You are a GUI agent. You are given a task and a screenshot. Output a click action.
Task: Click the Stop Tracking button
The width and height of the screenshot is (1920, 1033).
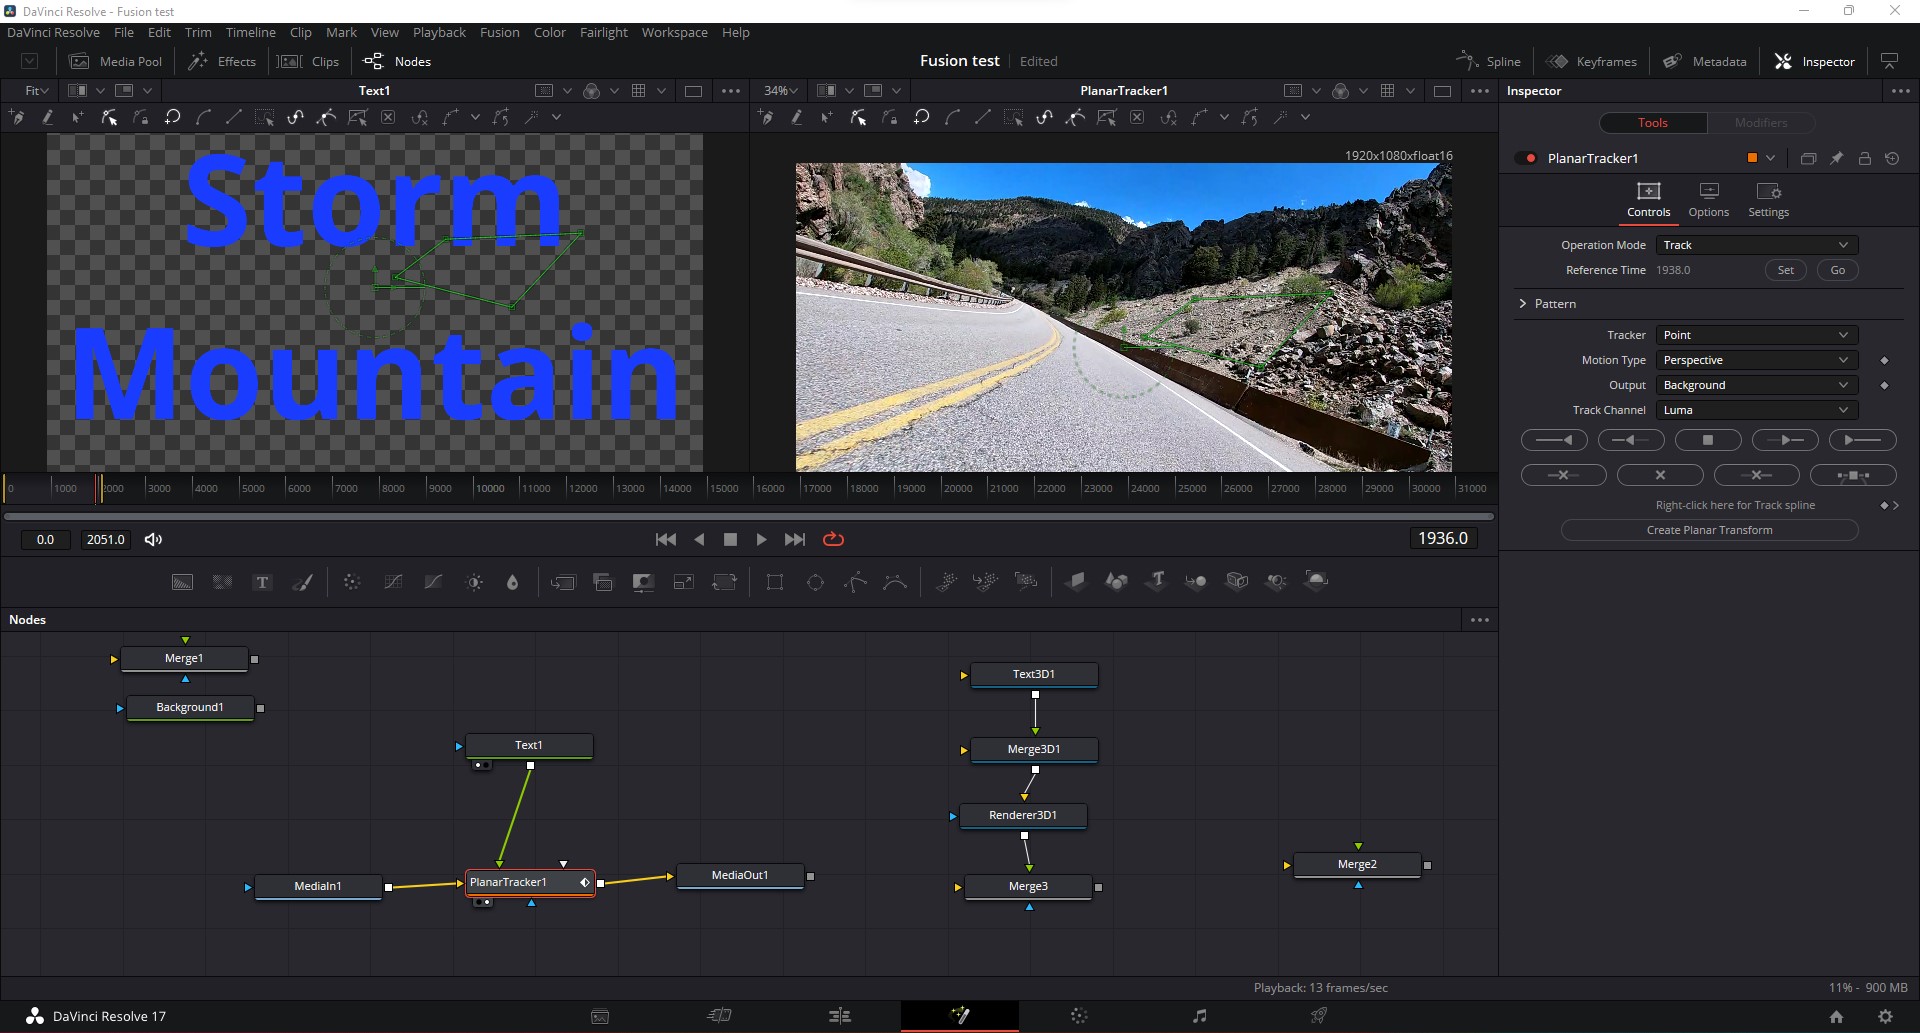1708,440
